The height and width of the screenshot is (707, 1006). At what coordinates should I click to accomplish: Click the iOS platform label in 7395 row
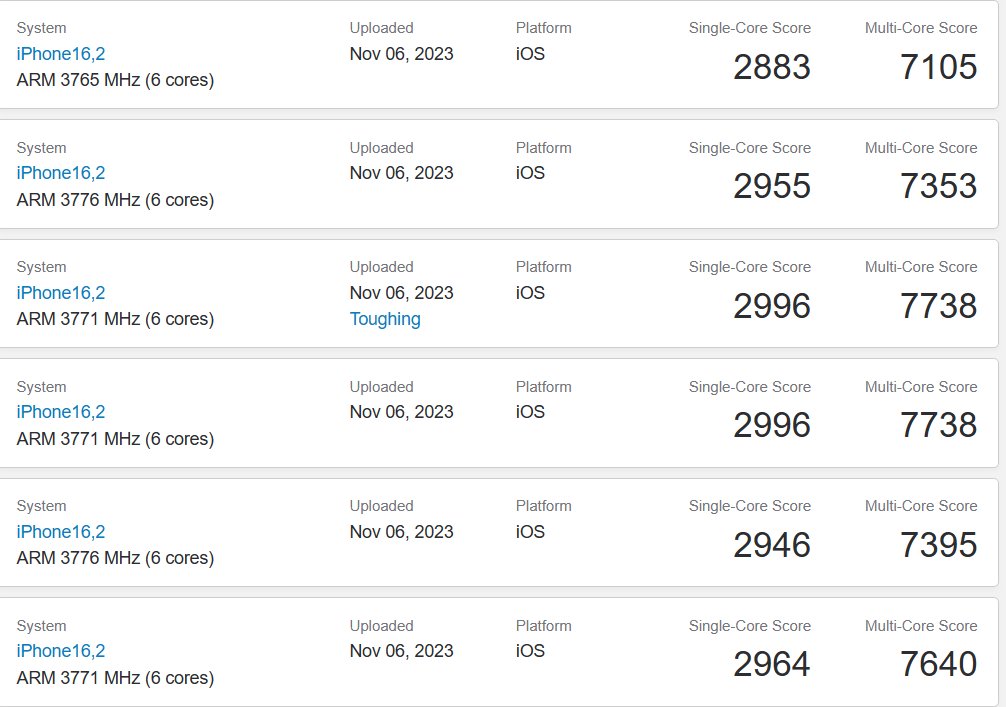[530, 531]
